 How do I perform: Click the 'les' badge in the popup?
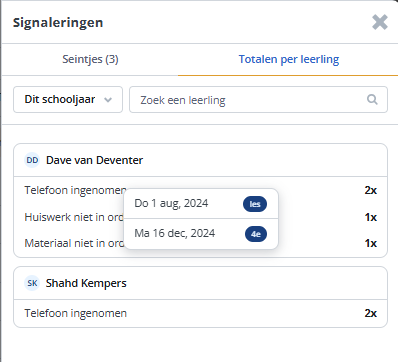coord(255,204)
